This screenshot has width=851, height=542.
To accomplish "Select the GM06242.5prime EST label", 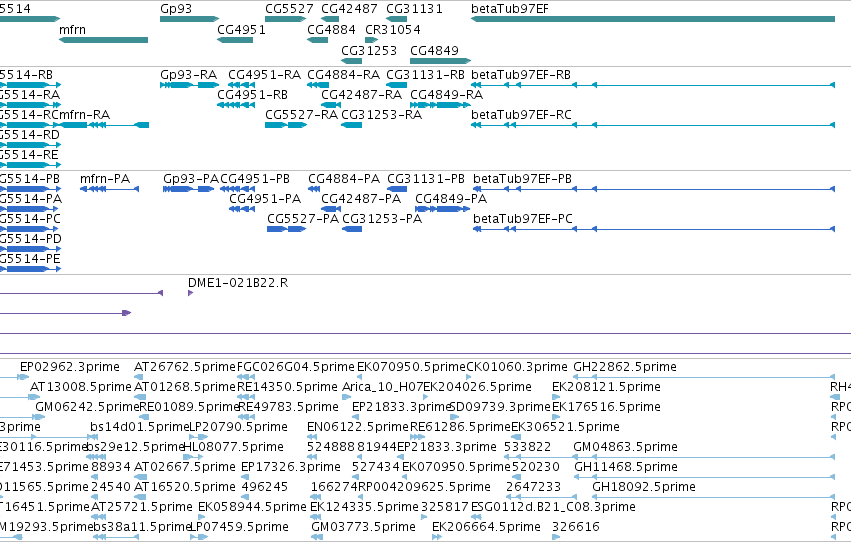I will (87, 407).
